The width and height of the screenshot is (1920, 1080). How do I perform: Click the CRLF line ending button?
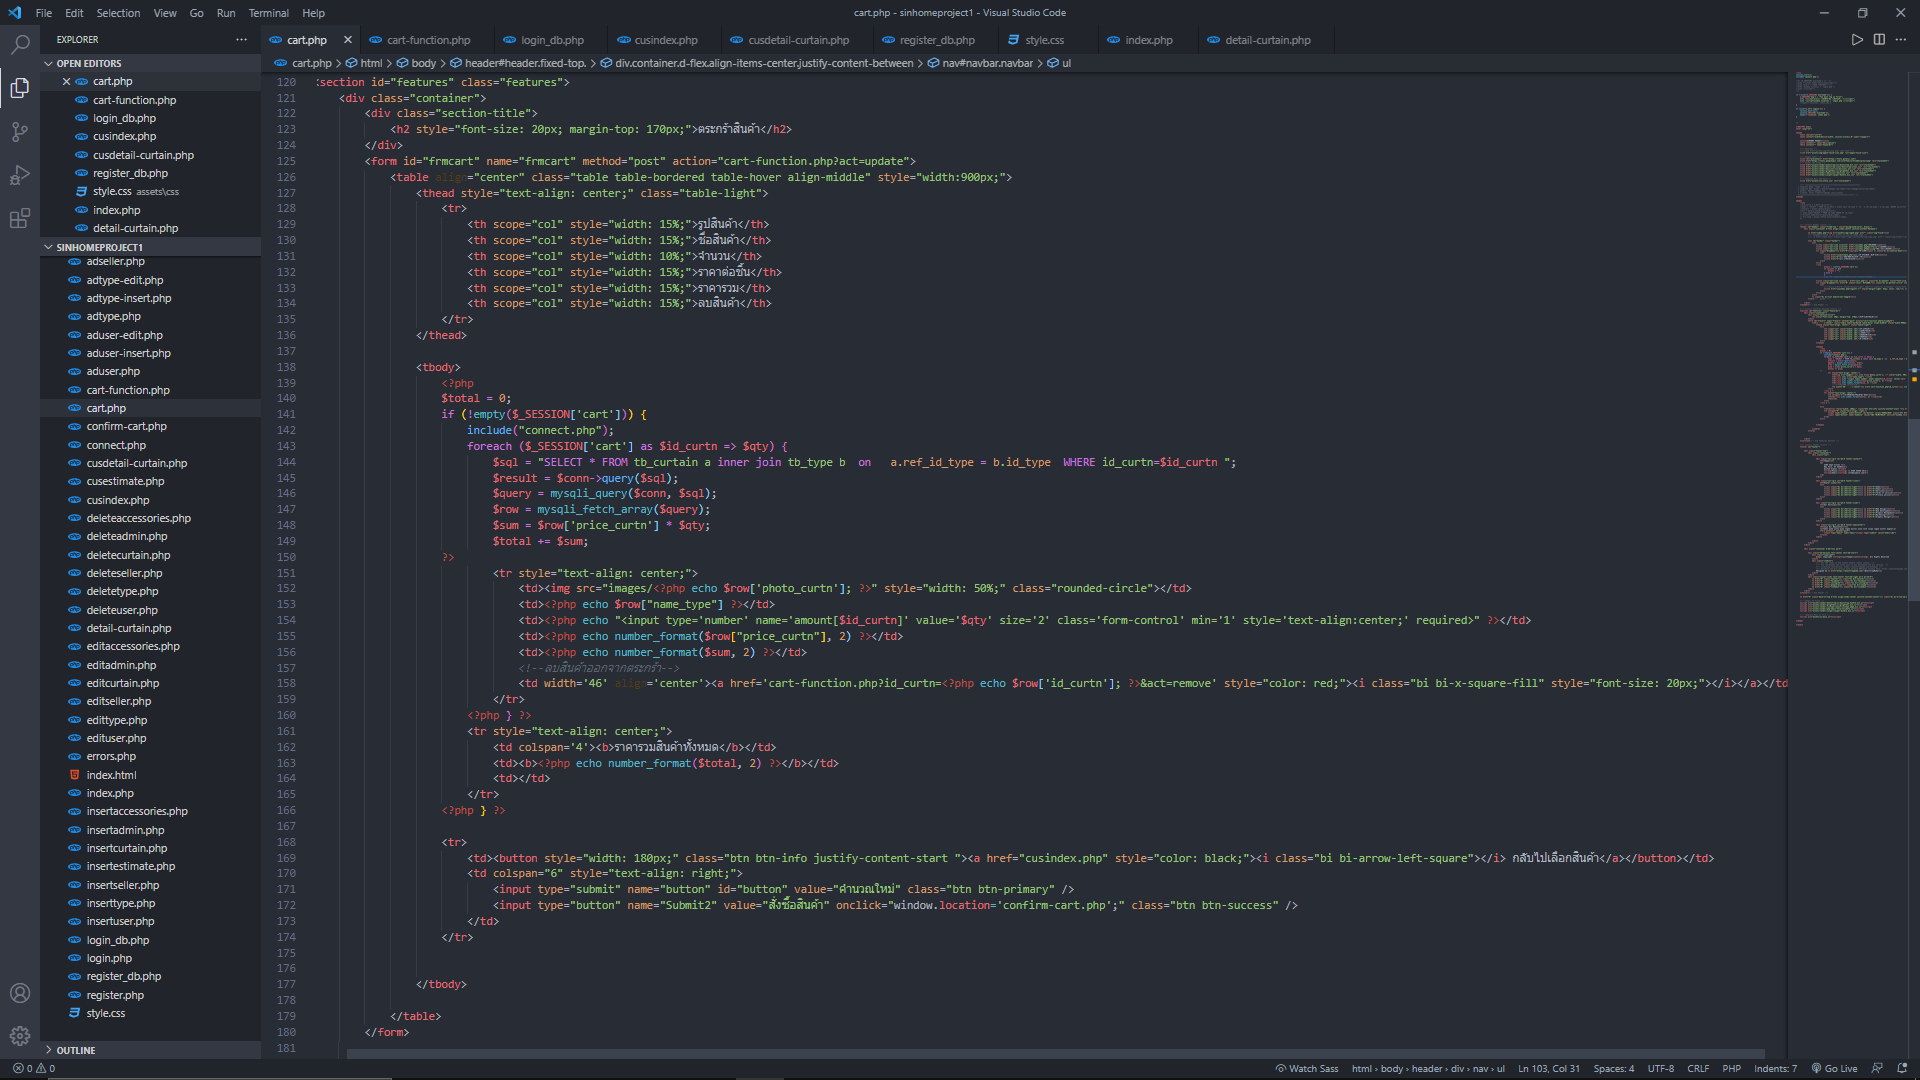pos(1698,1068)
